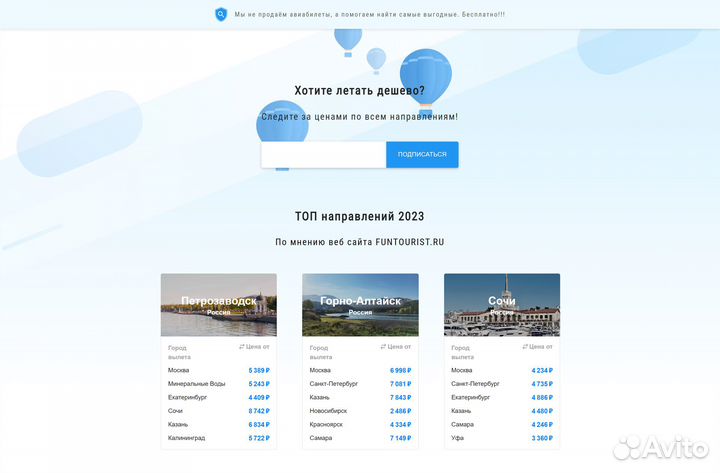The image size is (720, 473).
Task: Select price 4 246 ₽ from Самара to Сочи
Action: coord(542,424)
